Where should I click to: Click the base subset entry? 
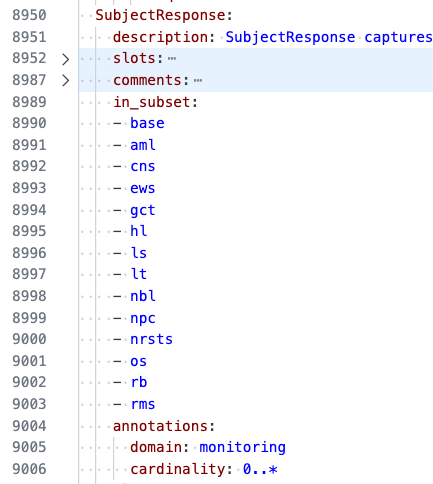147,123
